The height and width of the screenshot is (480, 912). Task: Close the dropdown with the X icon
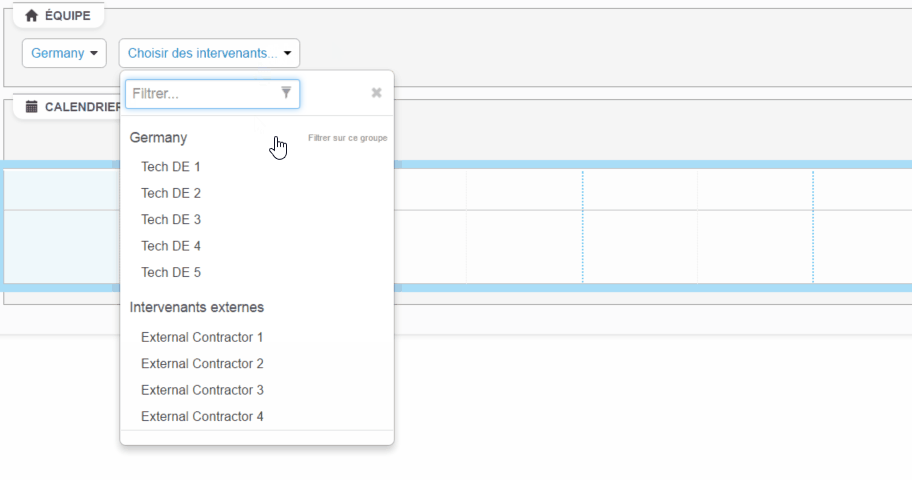tap(377, 93)
